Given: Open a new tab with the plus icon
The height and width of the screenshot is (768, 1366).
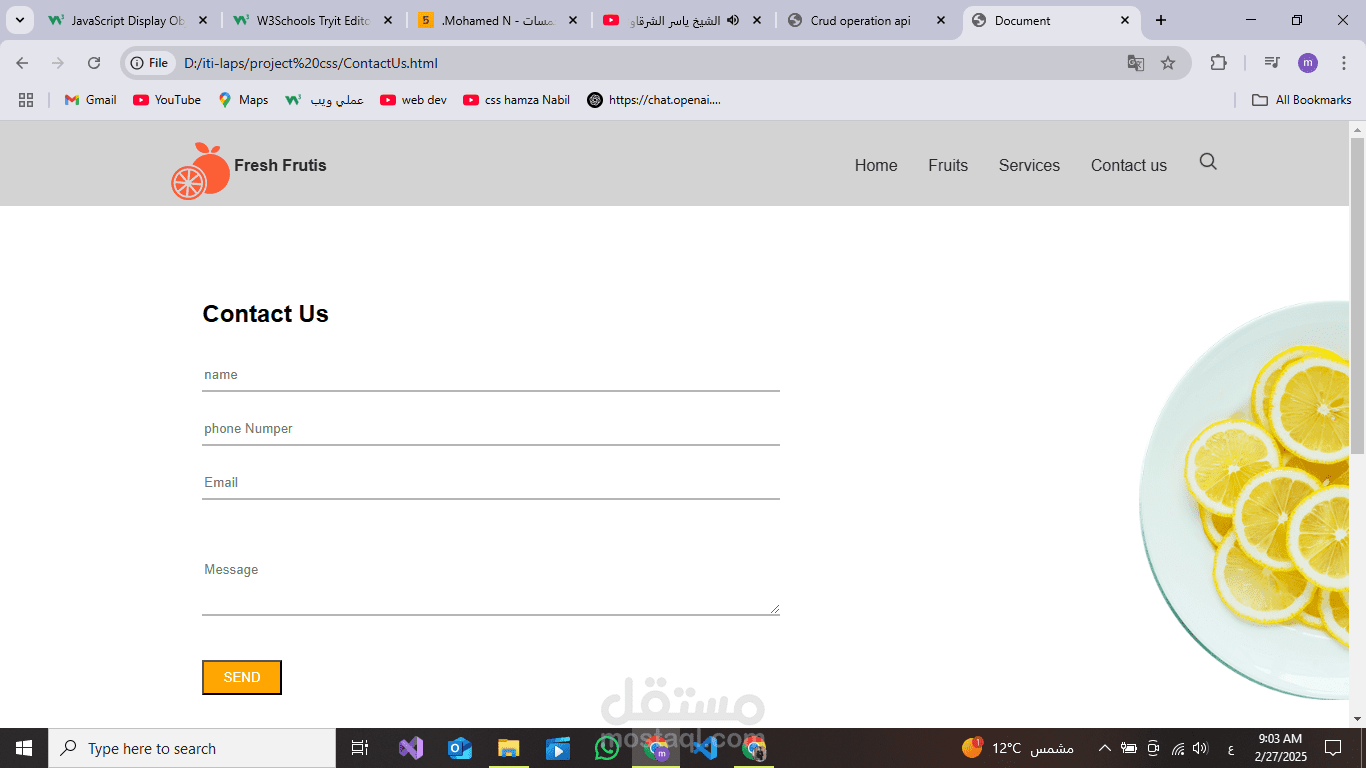Looking at the screenshot, I should click(x=1161, y=20).
